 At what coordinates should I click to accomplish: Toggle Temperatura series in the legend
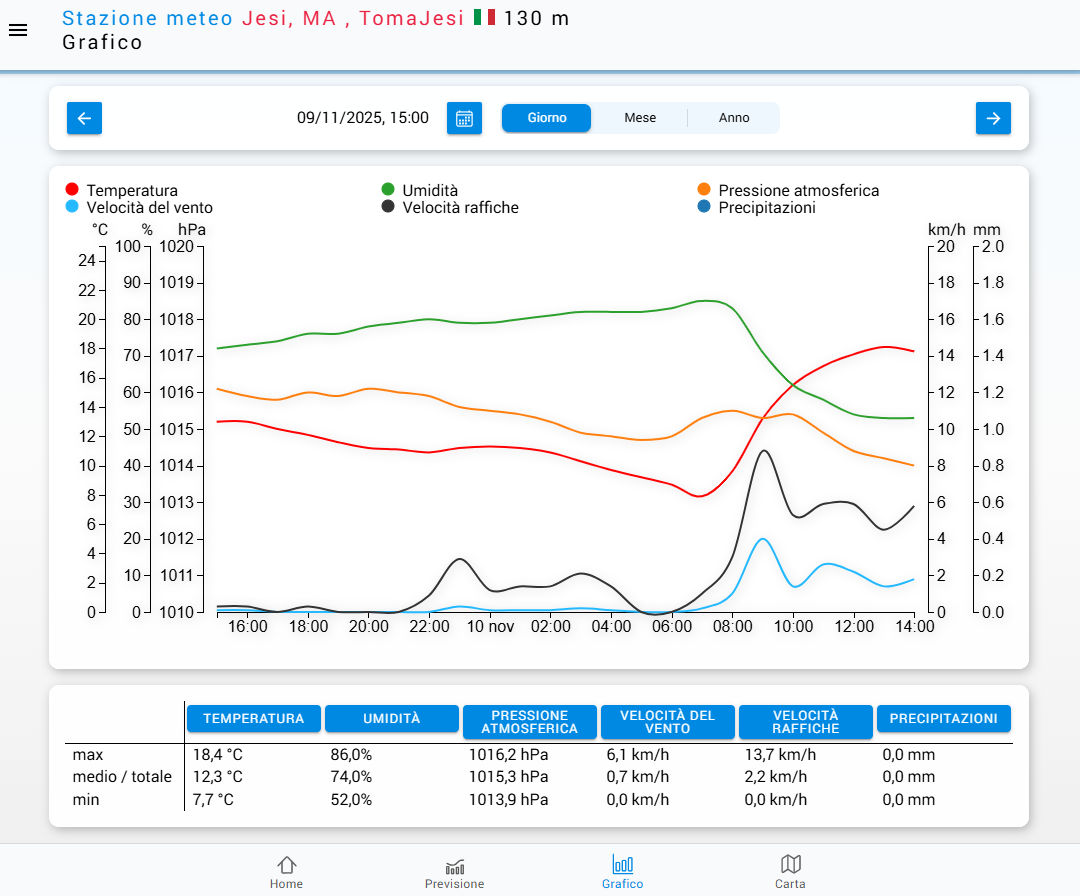tap(131, 190)
